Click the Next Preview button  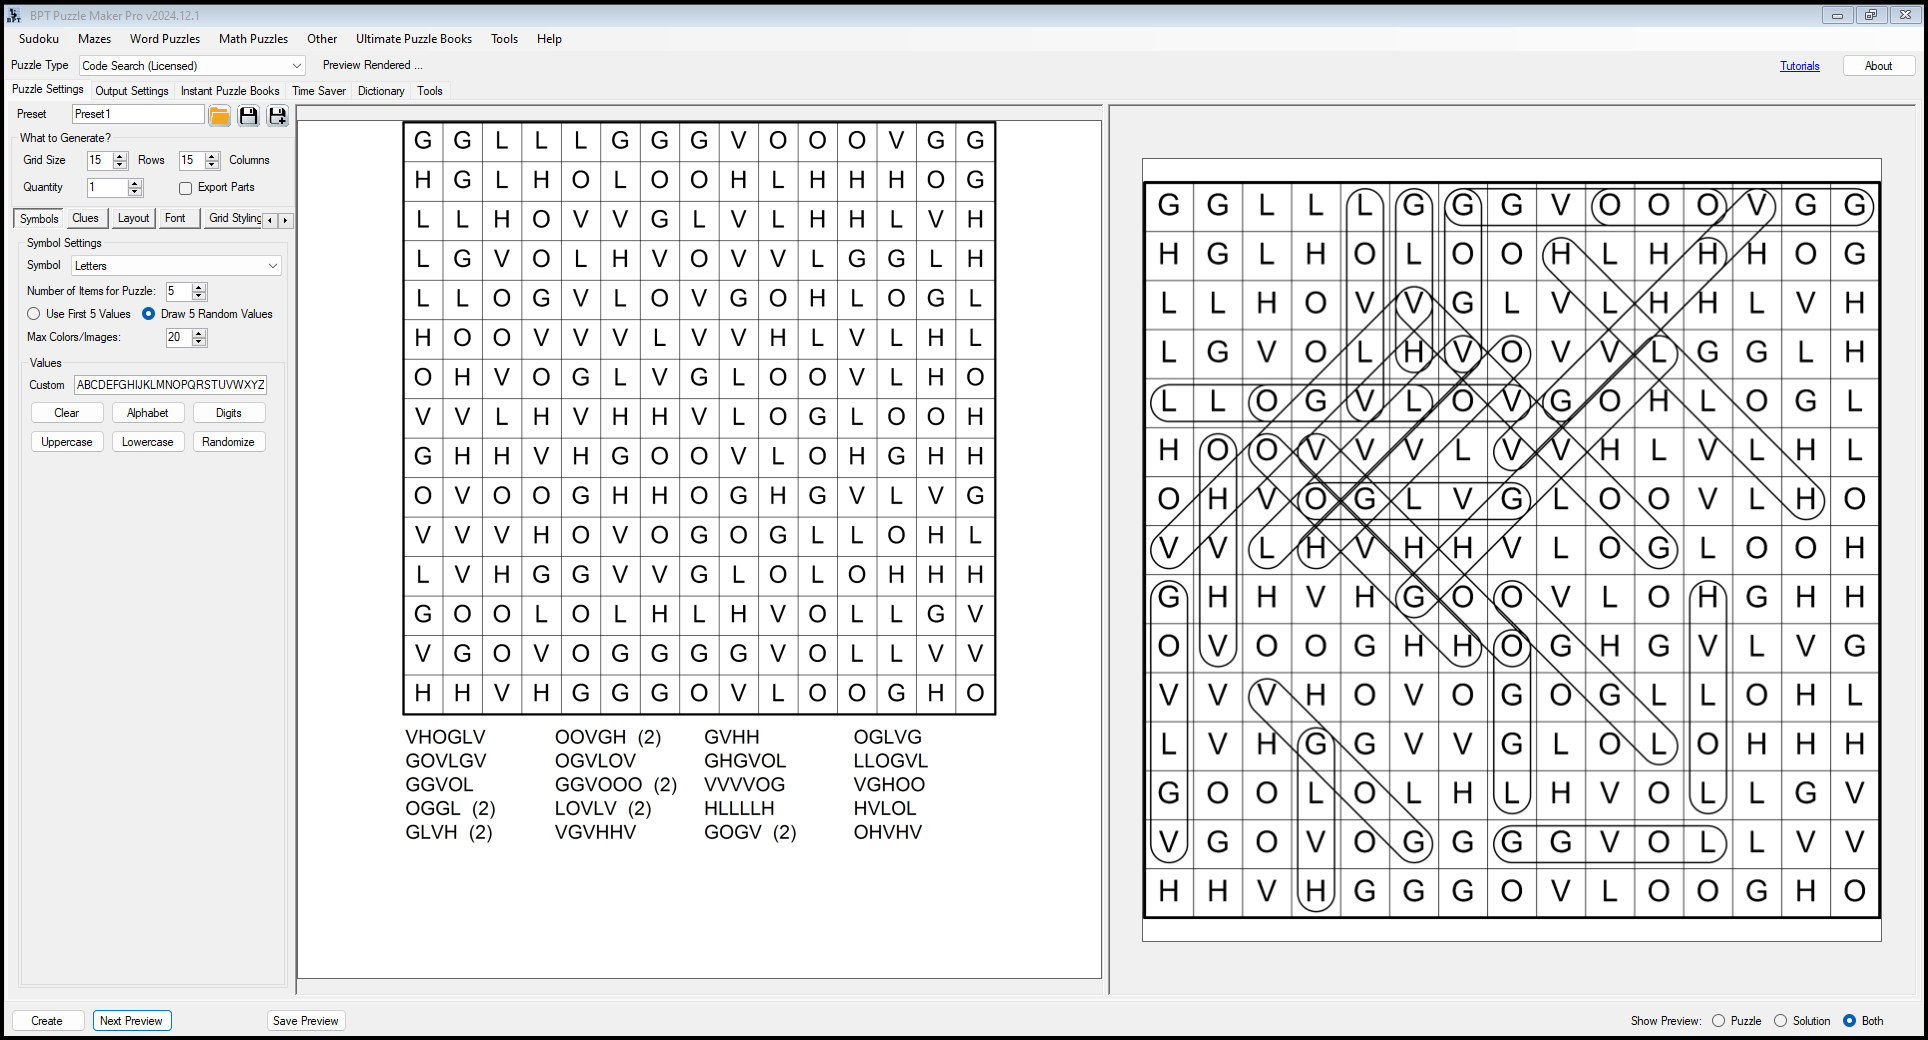click(131, 1021)
